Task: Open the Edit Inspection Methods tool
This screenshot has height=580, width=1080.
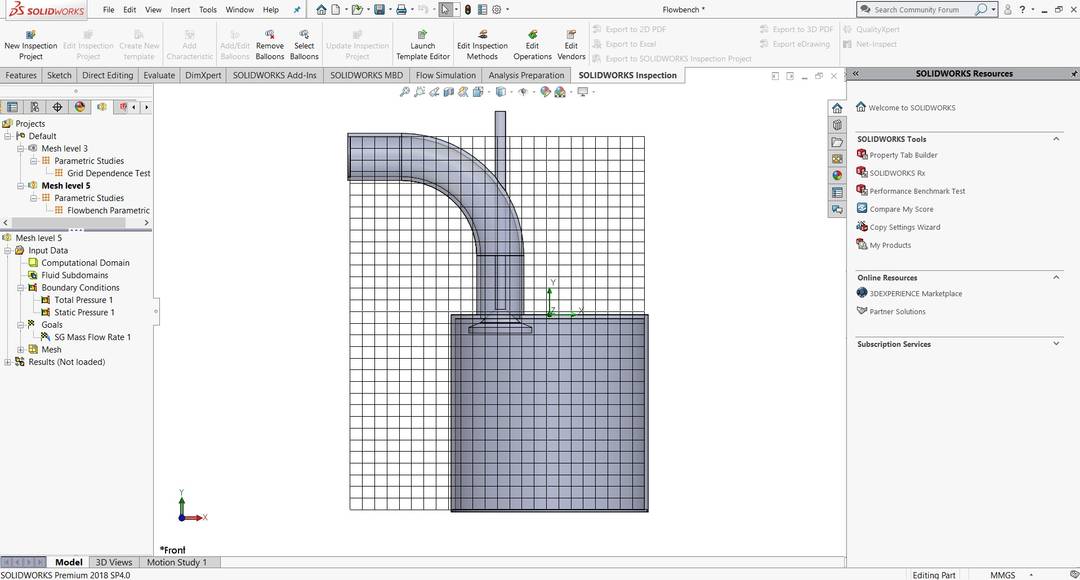Action: pos(482,44)
